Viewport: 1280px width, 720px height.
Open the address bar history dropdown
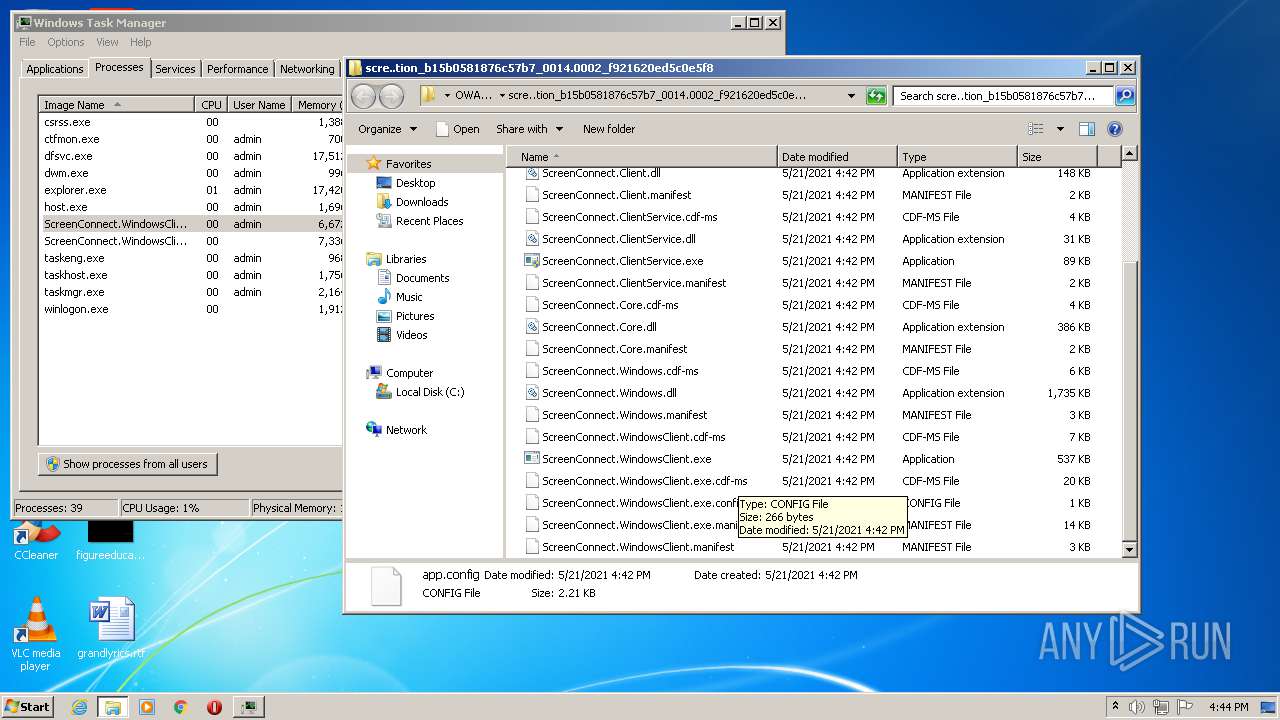point(851,96)
